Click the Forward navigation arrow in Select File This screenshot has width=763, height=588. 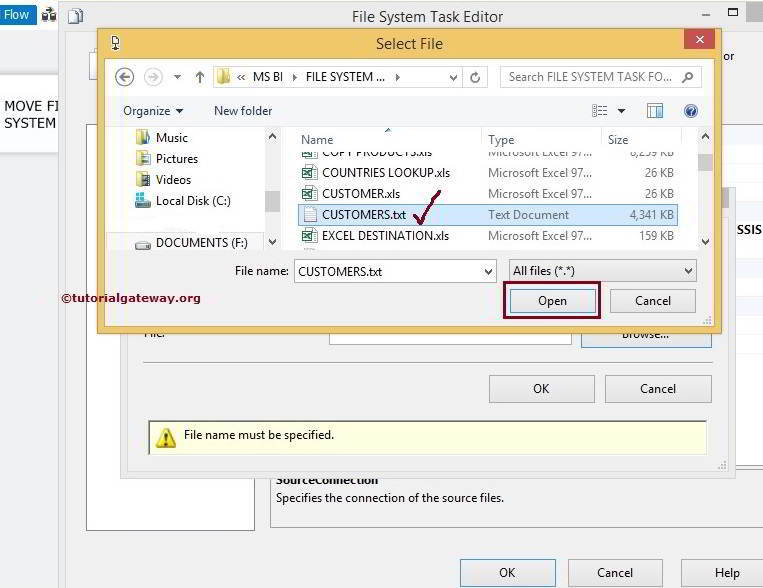(x=153, y=77)
